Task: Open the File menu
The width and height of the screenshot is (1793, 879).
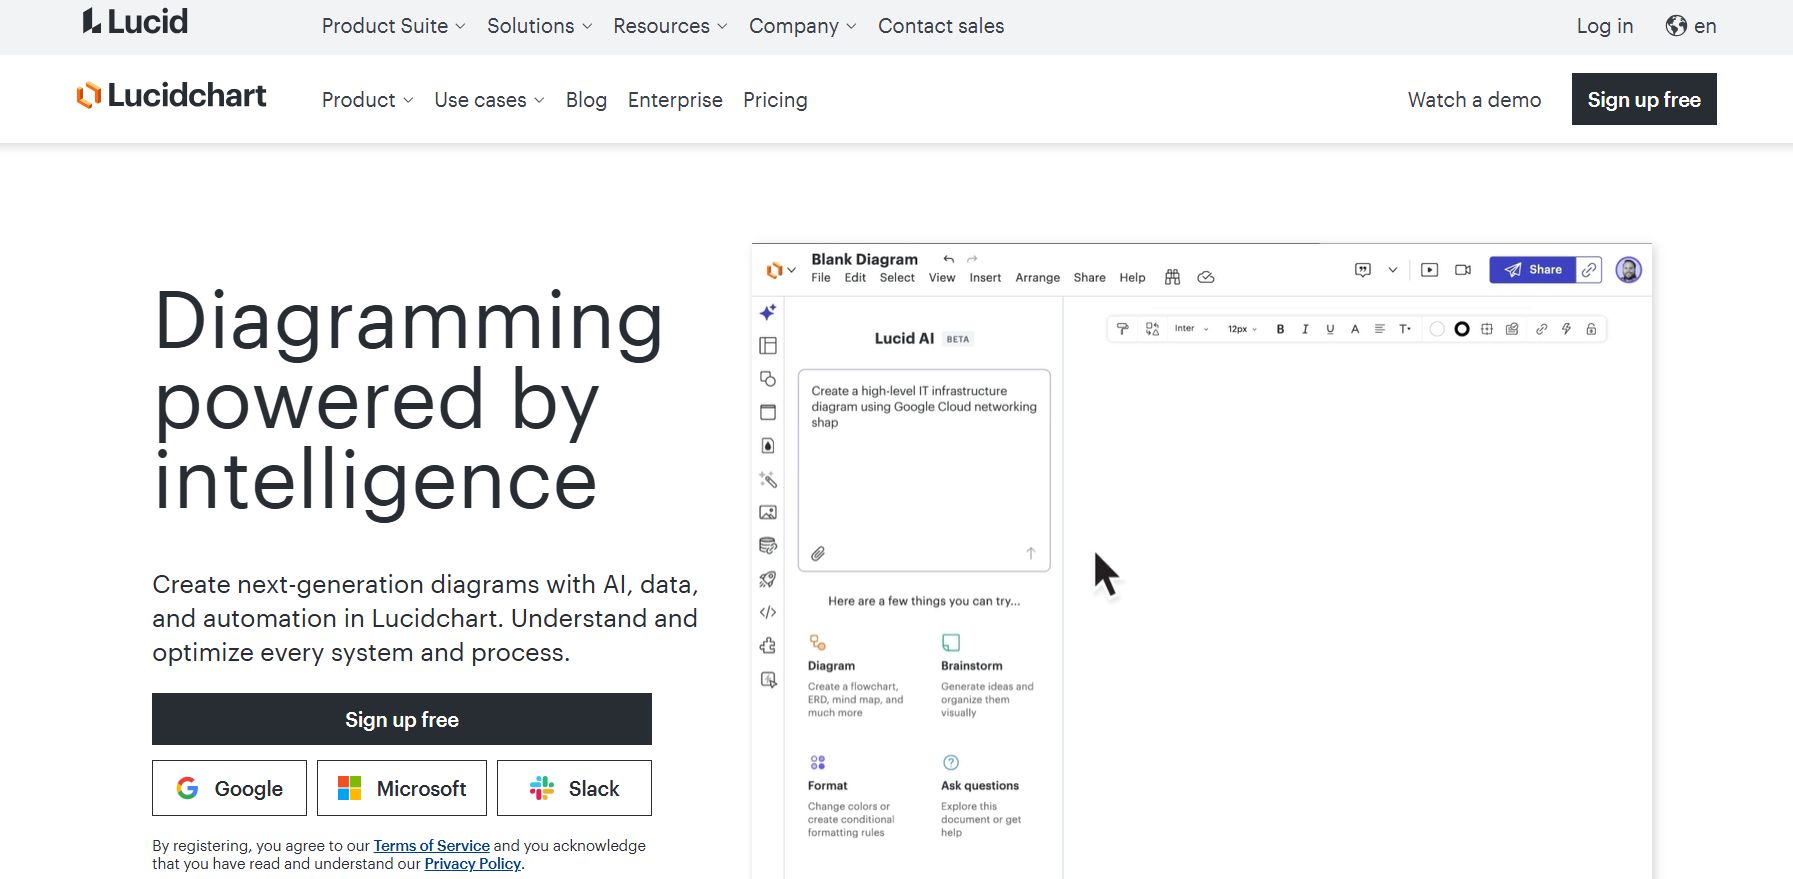Action: 821,278
